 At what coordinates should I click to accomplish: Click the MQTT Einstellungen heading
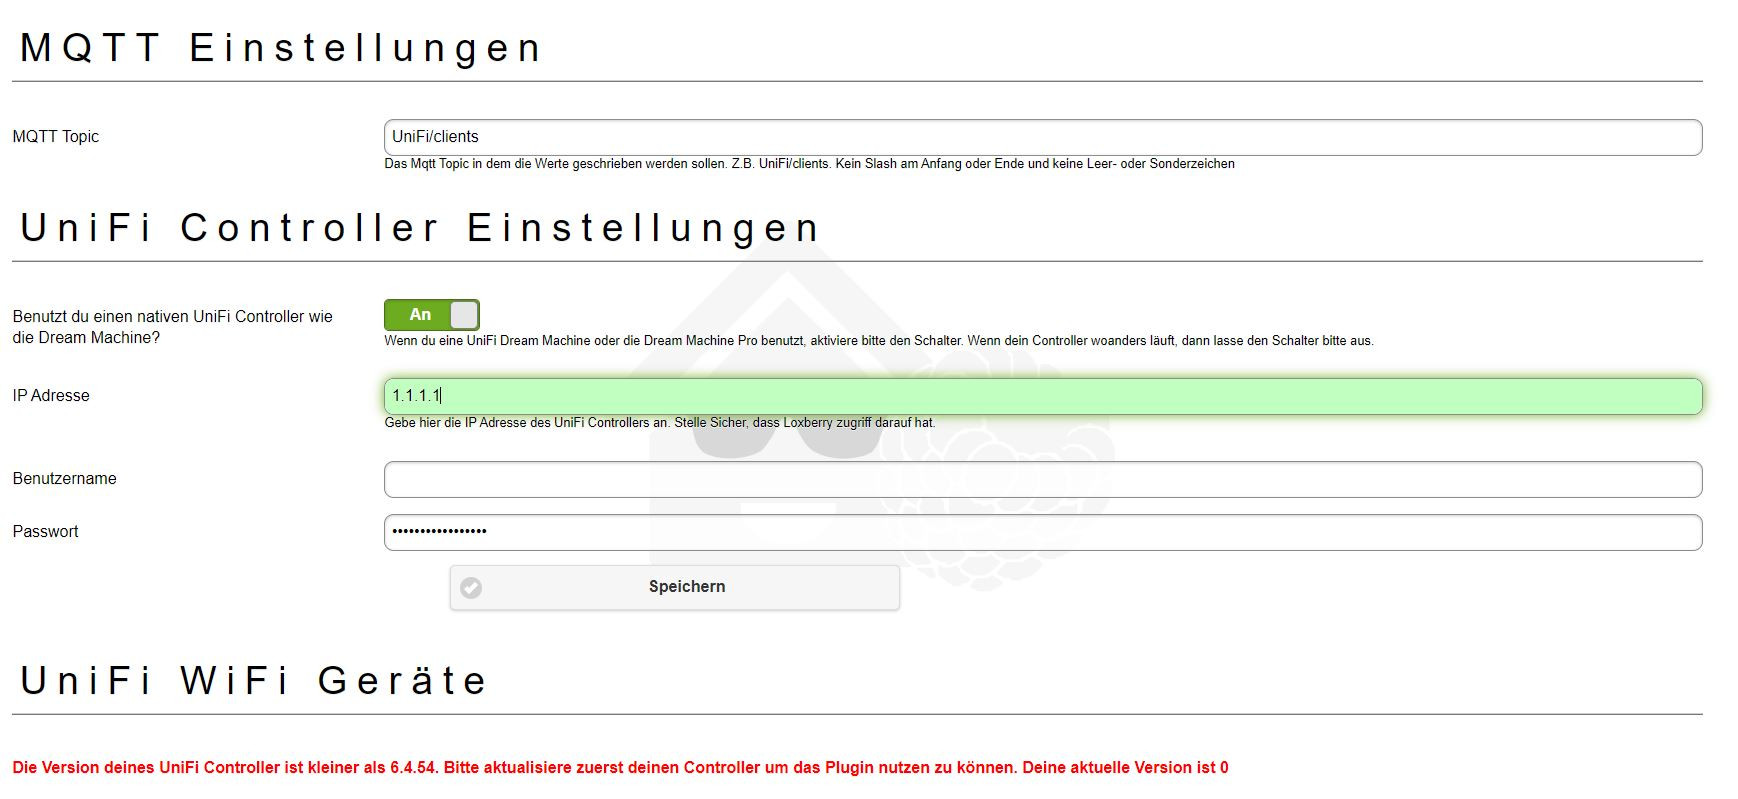click(x=281, y=48)
